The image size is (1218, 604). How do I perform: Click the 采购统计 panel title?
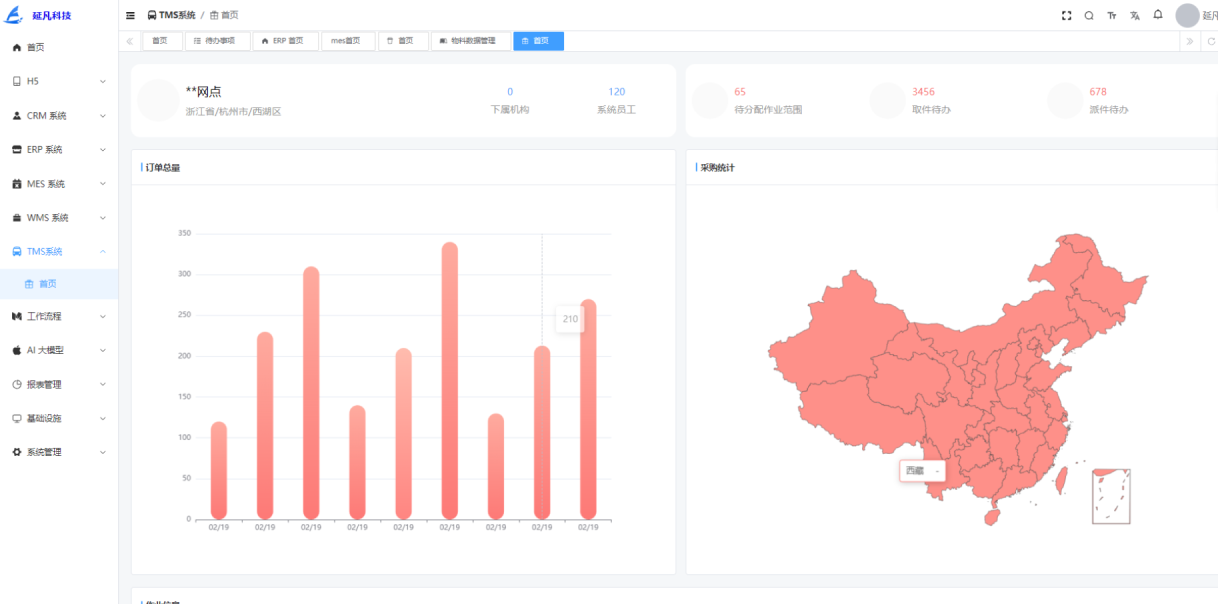pos(717,168)
